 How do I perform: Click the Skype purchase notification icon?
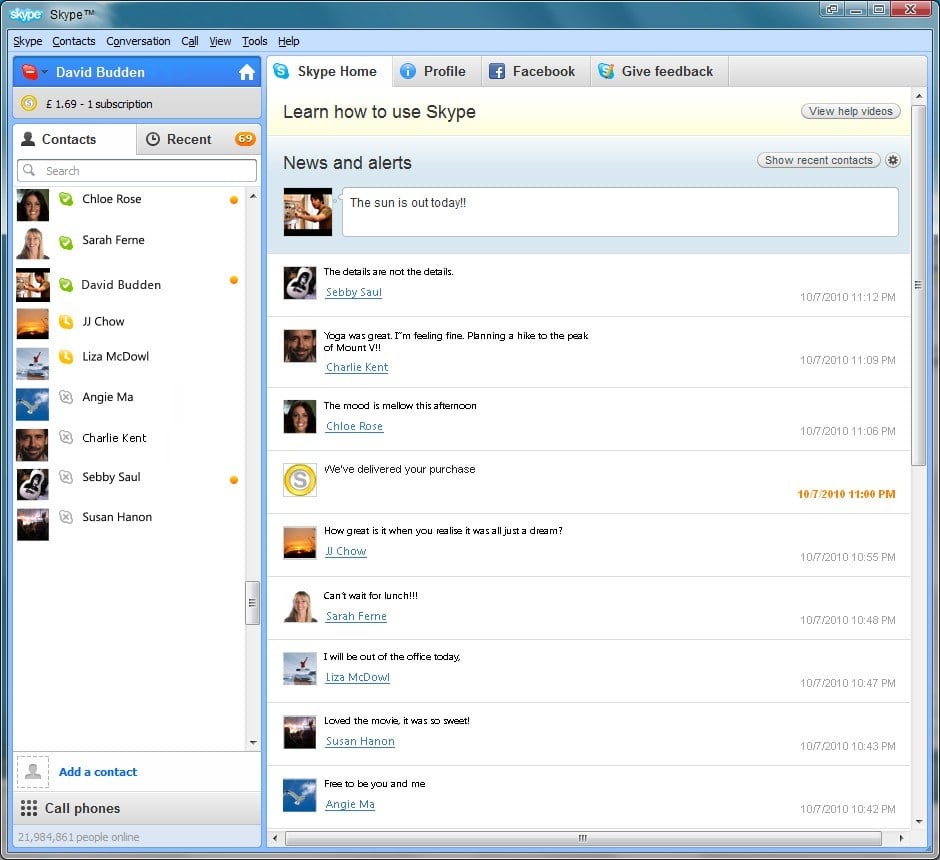pos(299,479)
